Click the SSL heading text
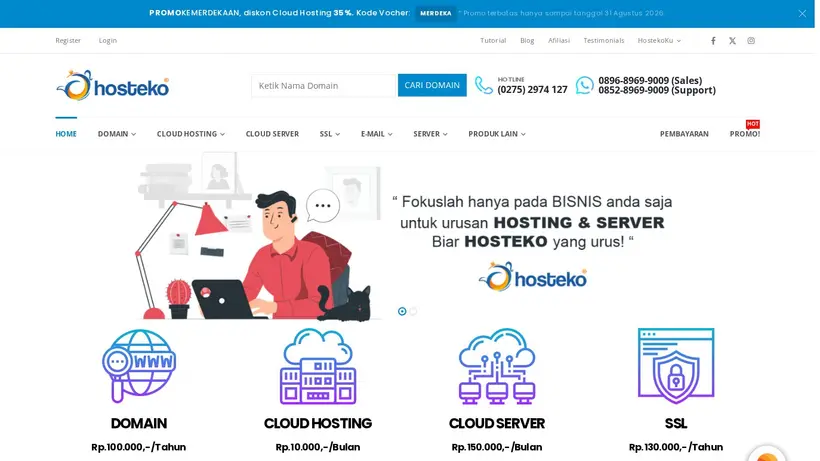The width and height of the screenshot is (820, 461). [x=676, y=423]
